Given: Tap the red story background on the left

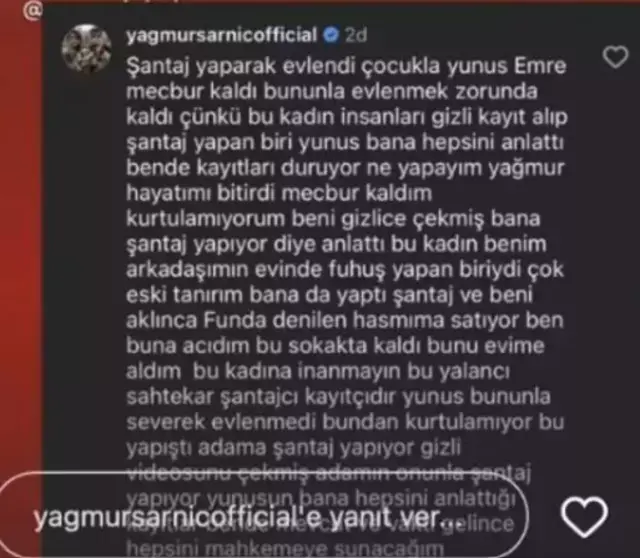Looking at the screenshot, I should [x=20, y=245].
